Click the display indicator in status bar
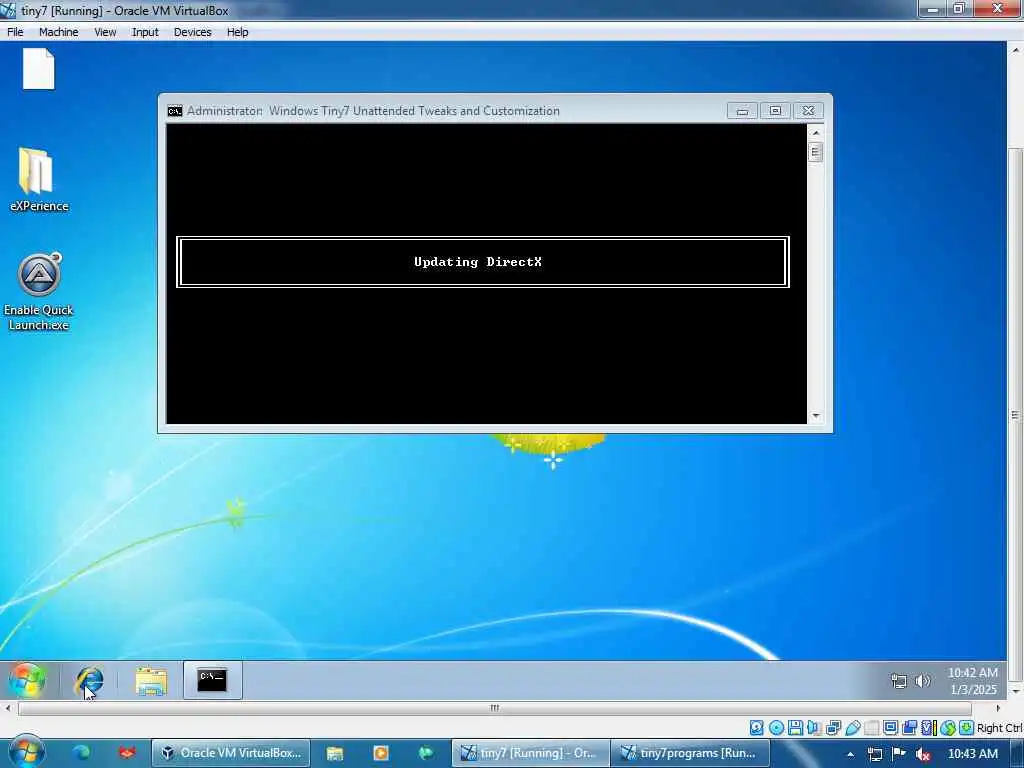 [x=891, y=728]
